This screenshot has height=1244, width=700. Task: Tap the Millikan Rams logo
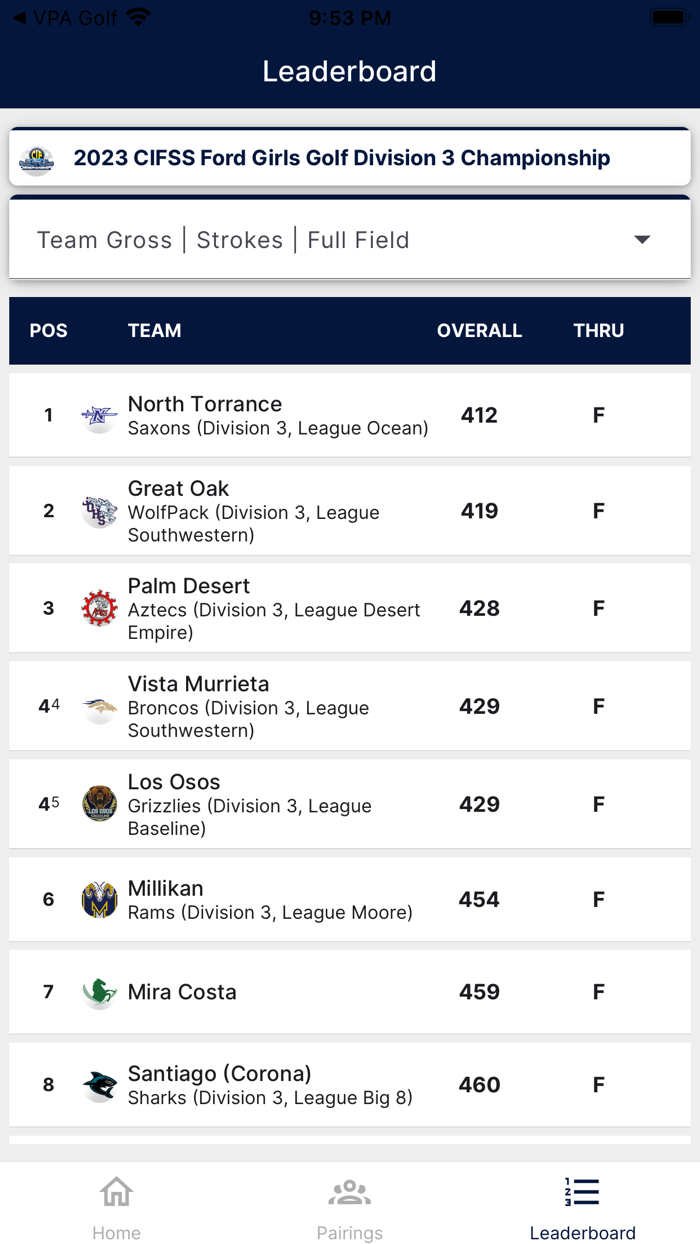(x=99, y=900)
